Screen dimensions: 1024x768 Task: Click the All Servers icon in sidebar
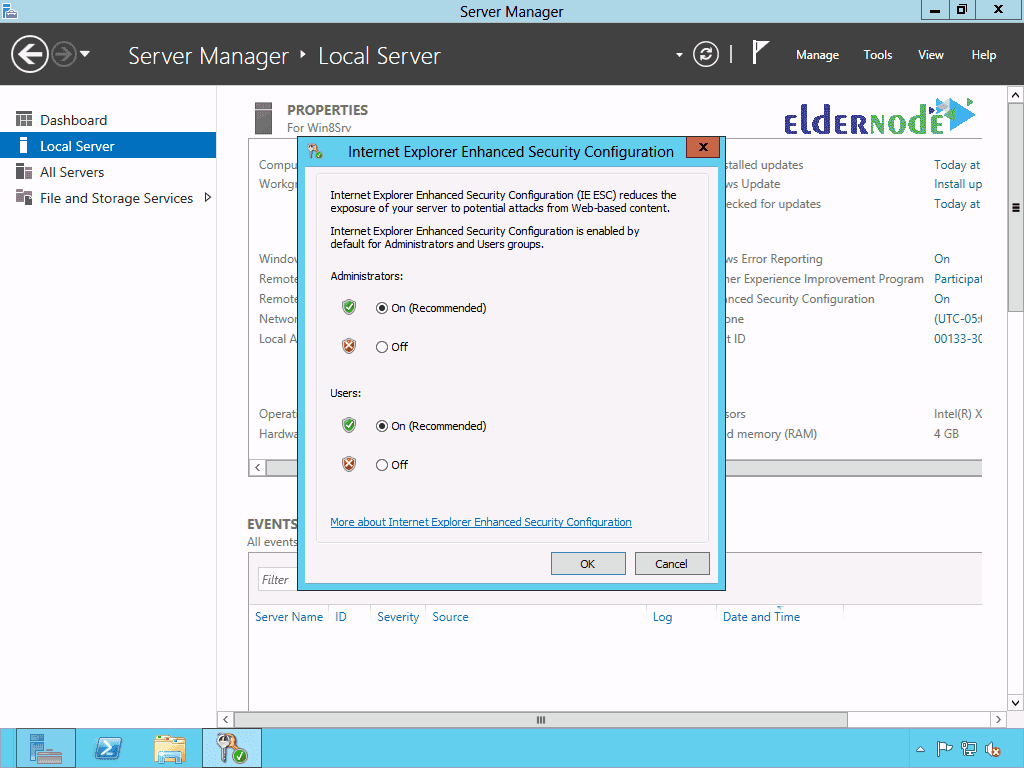coord(24,171)
